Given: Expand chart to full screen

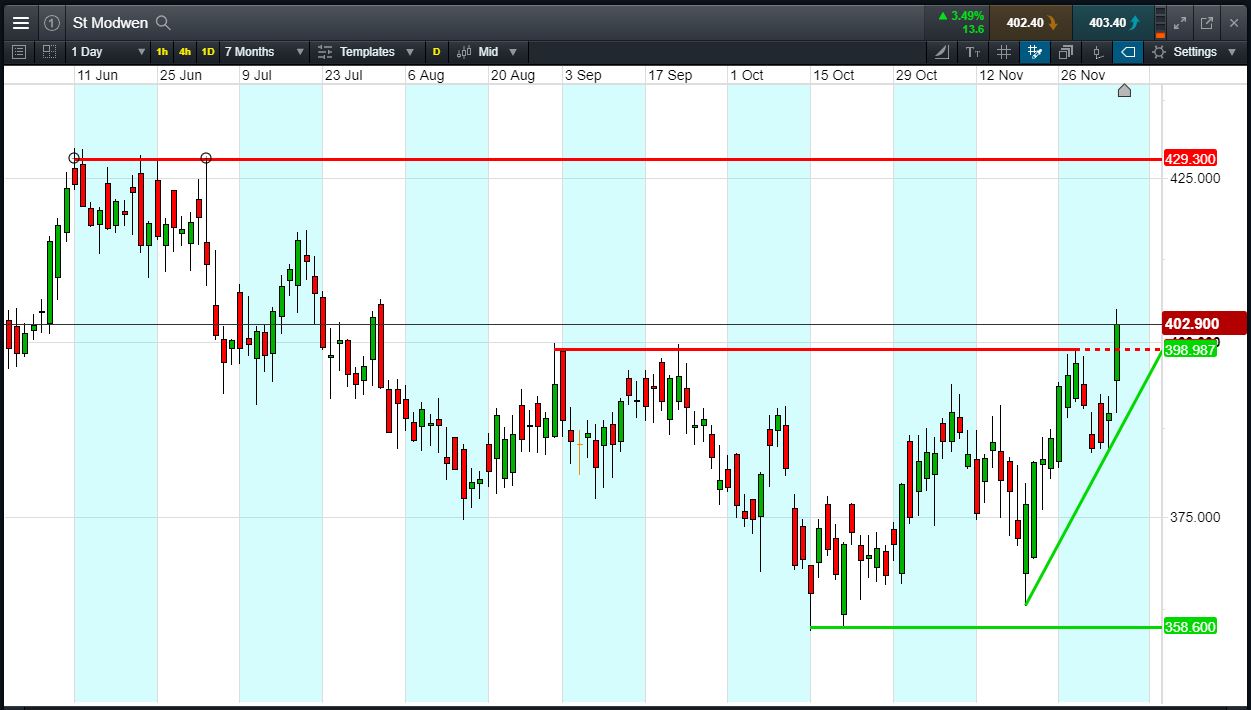Looking at the screenshot, I should 1180,22.
